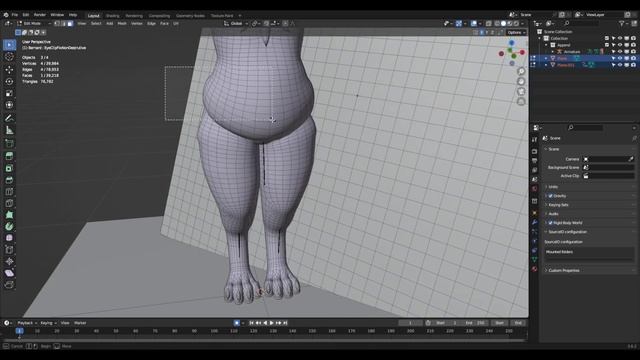Select the Annotate pencil tool

[x=9, y=118]
